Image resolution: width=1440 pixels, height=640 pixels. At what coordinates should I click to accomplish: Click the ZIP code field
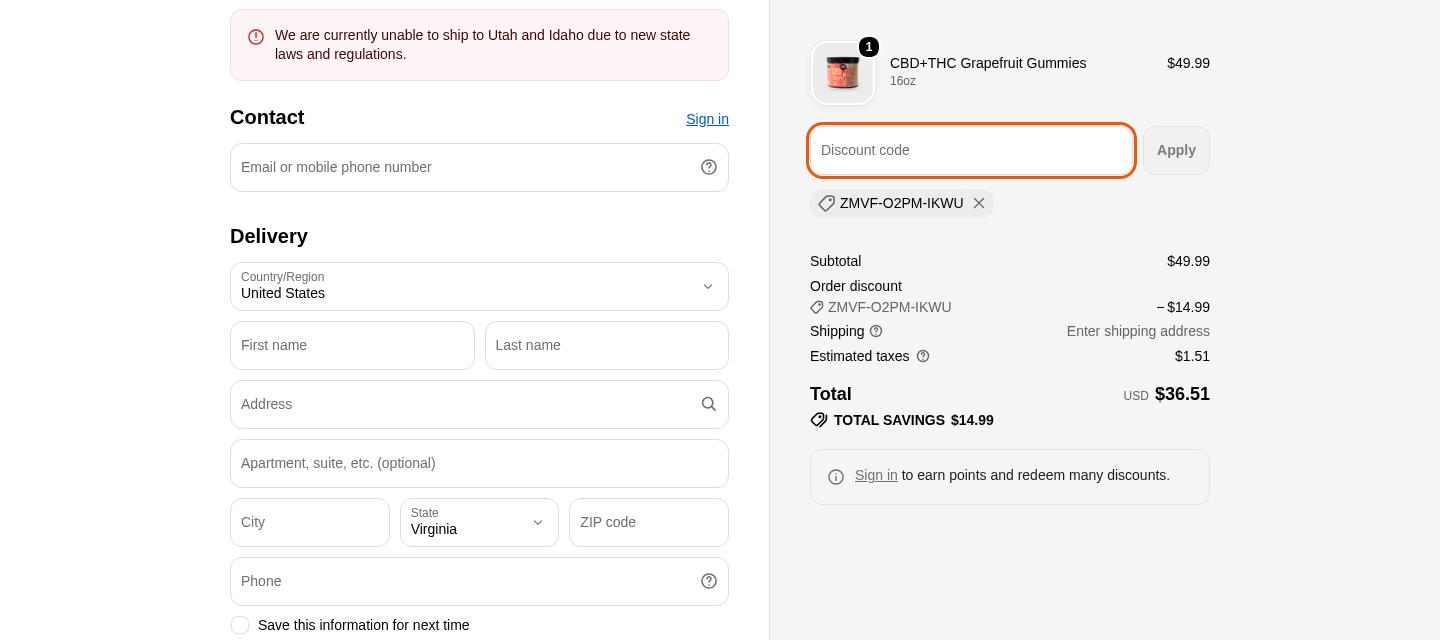[649, 522]
